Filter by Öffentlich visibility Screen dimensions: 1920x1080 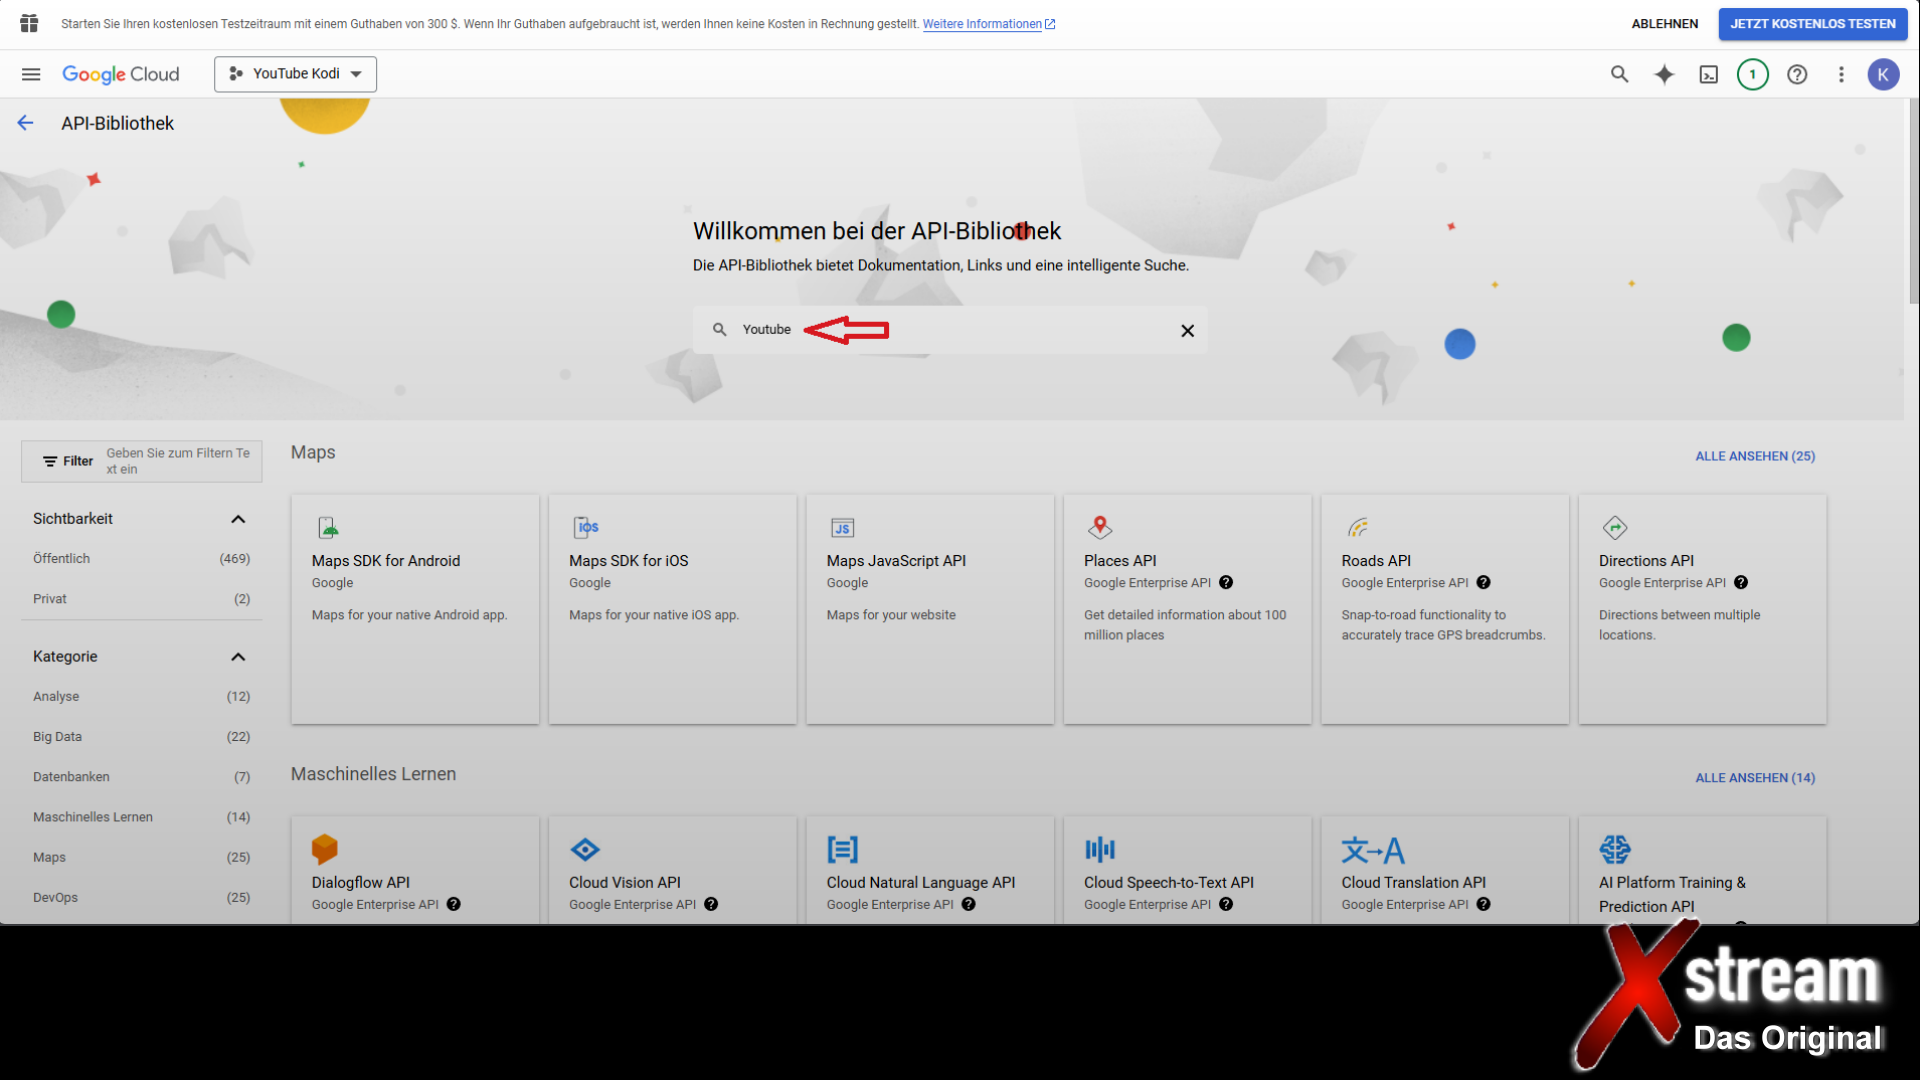(62, 559)
